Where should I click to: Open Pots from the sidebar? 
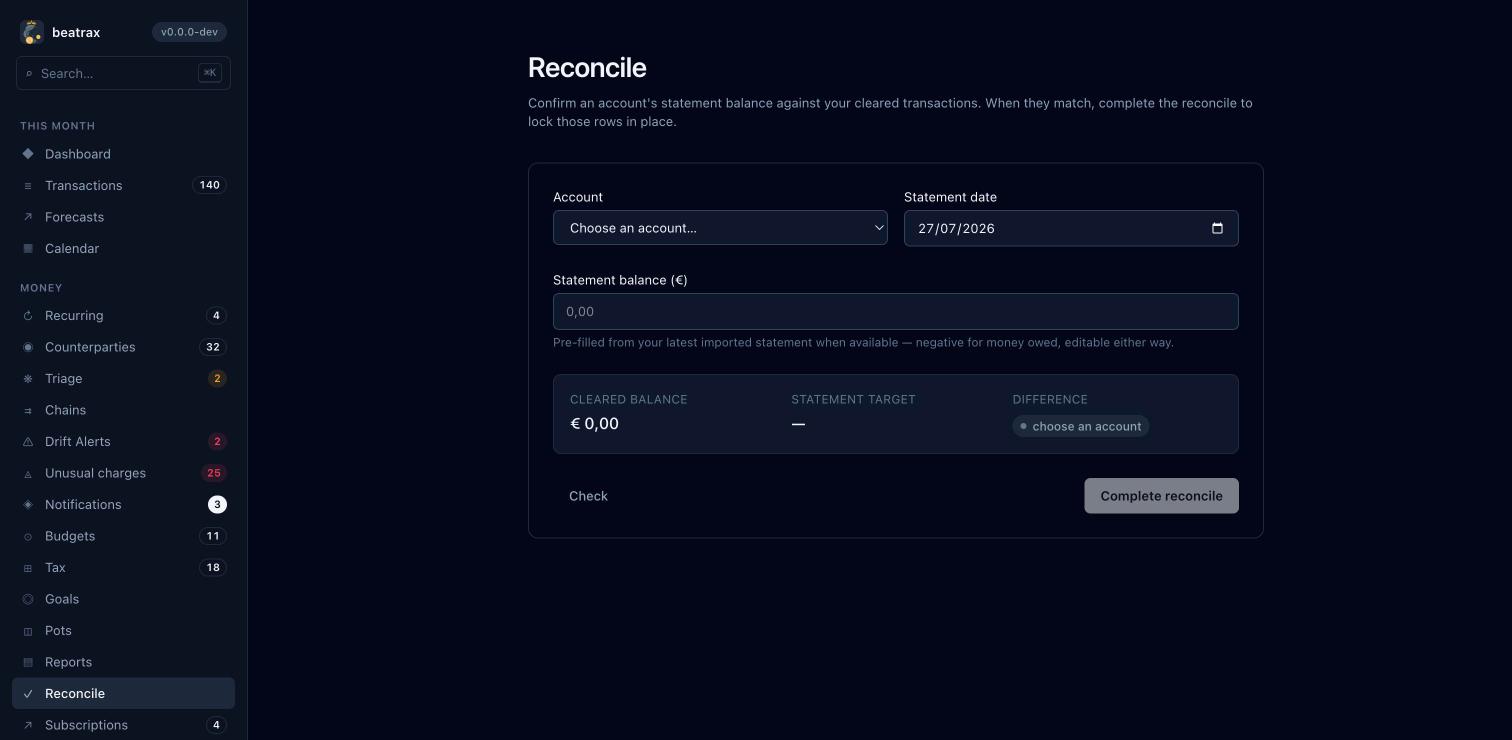click(123, 630)
